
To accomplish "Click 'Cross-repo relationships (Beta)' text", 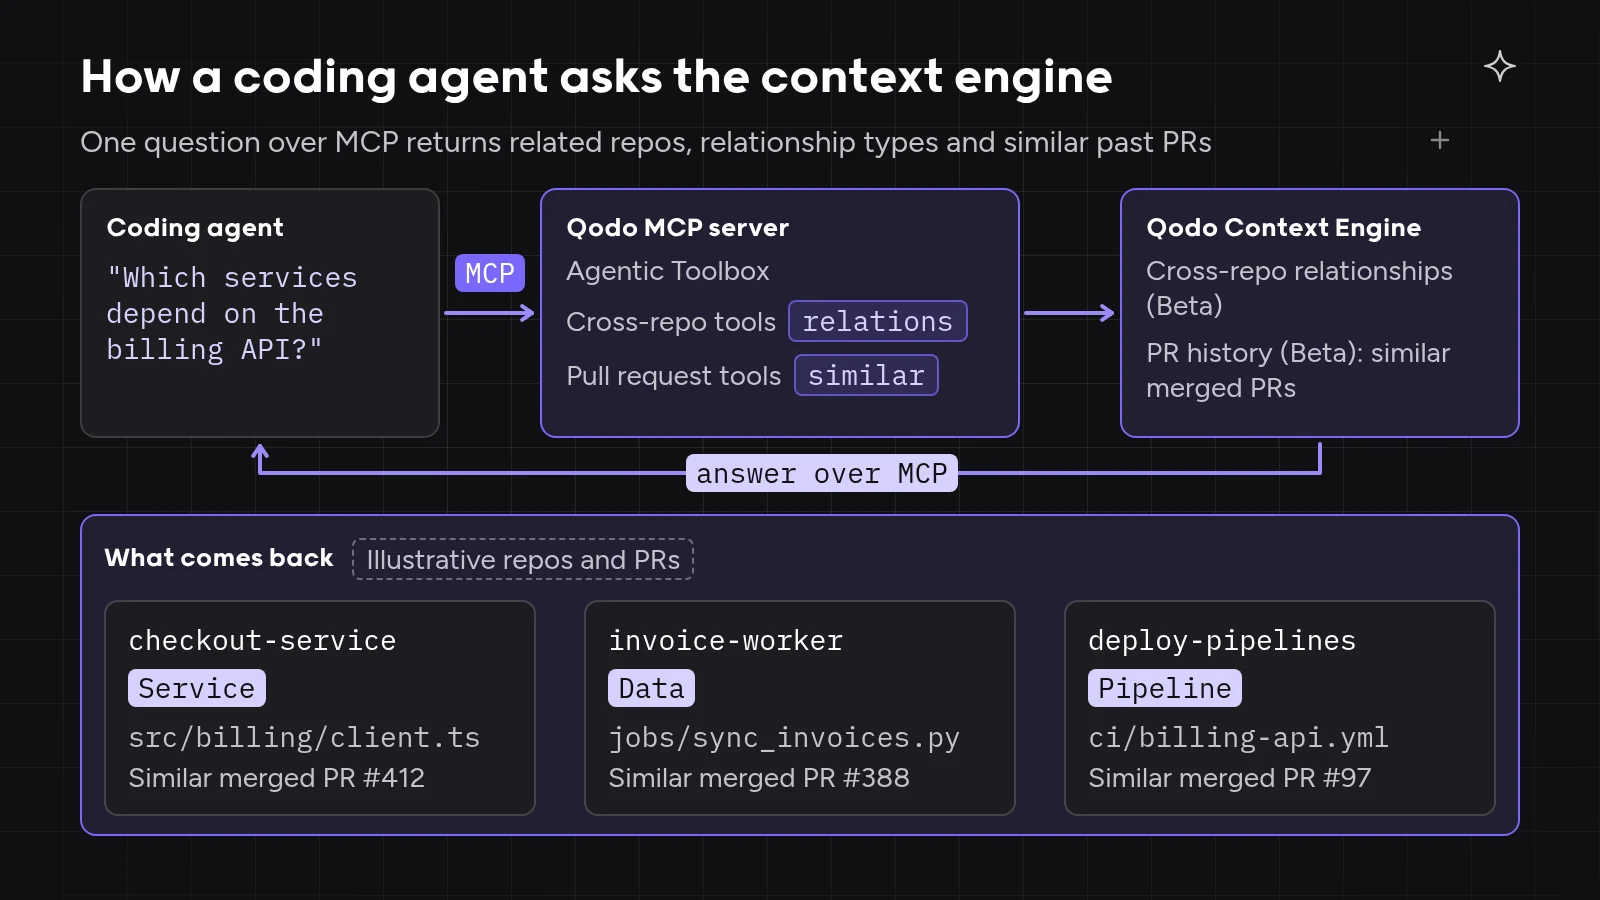I will pos(1299,288).
